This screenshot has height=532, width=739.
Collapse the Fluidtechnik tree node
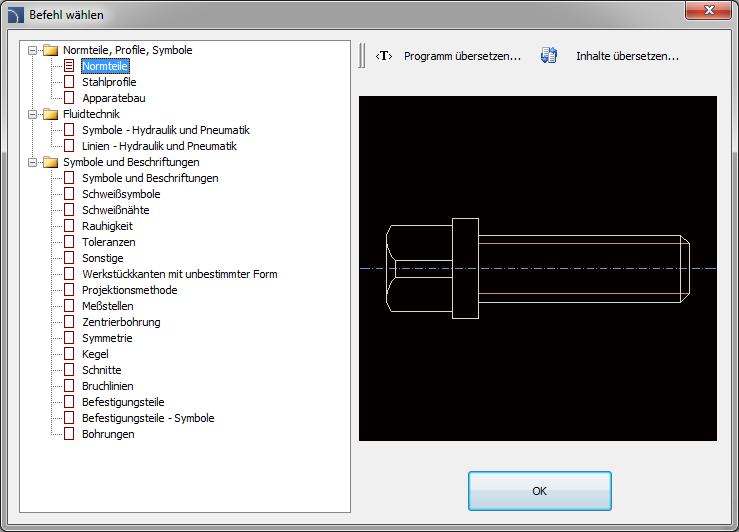click(33, 114)
